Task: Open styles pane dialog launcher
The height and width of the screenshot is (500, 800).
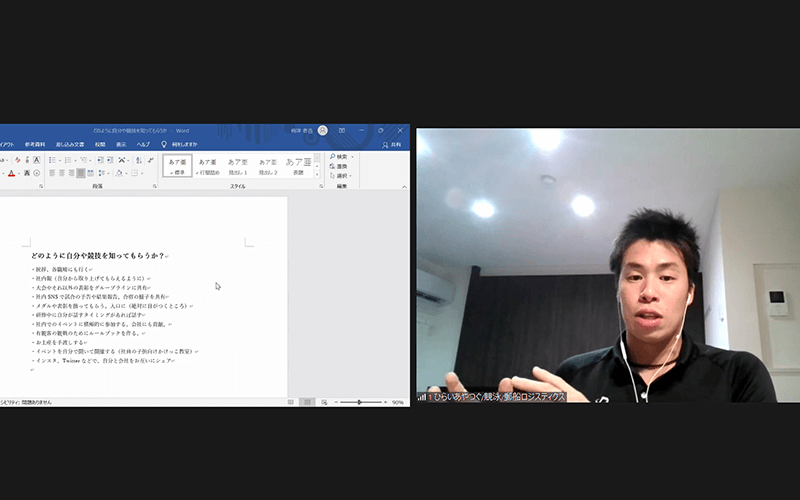Action: 321,186
